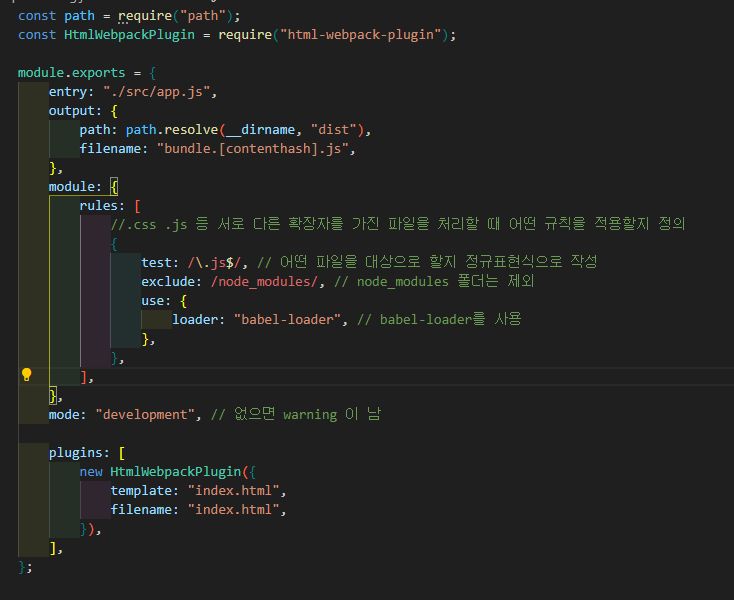Image resolution: width=734 pixels, height=600 pixels.
Task: Click the entry "./src/app.js" string
Action: pos(156,92)
